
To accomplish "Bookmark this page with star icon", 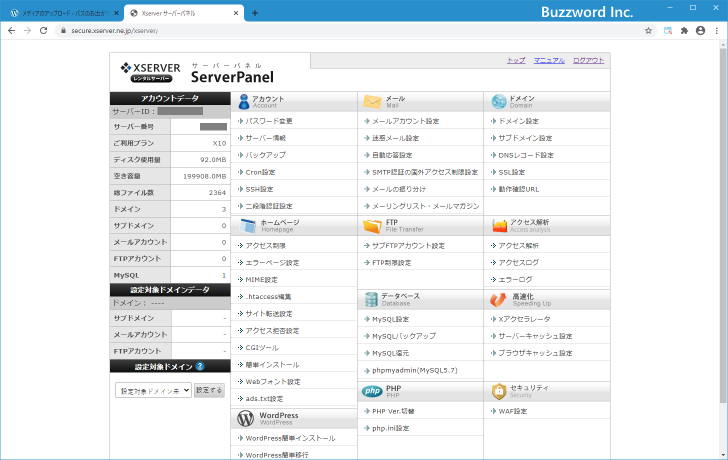I will point(649,31).
